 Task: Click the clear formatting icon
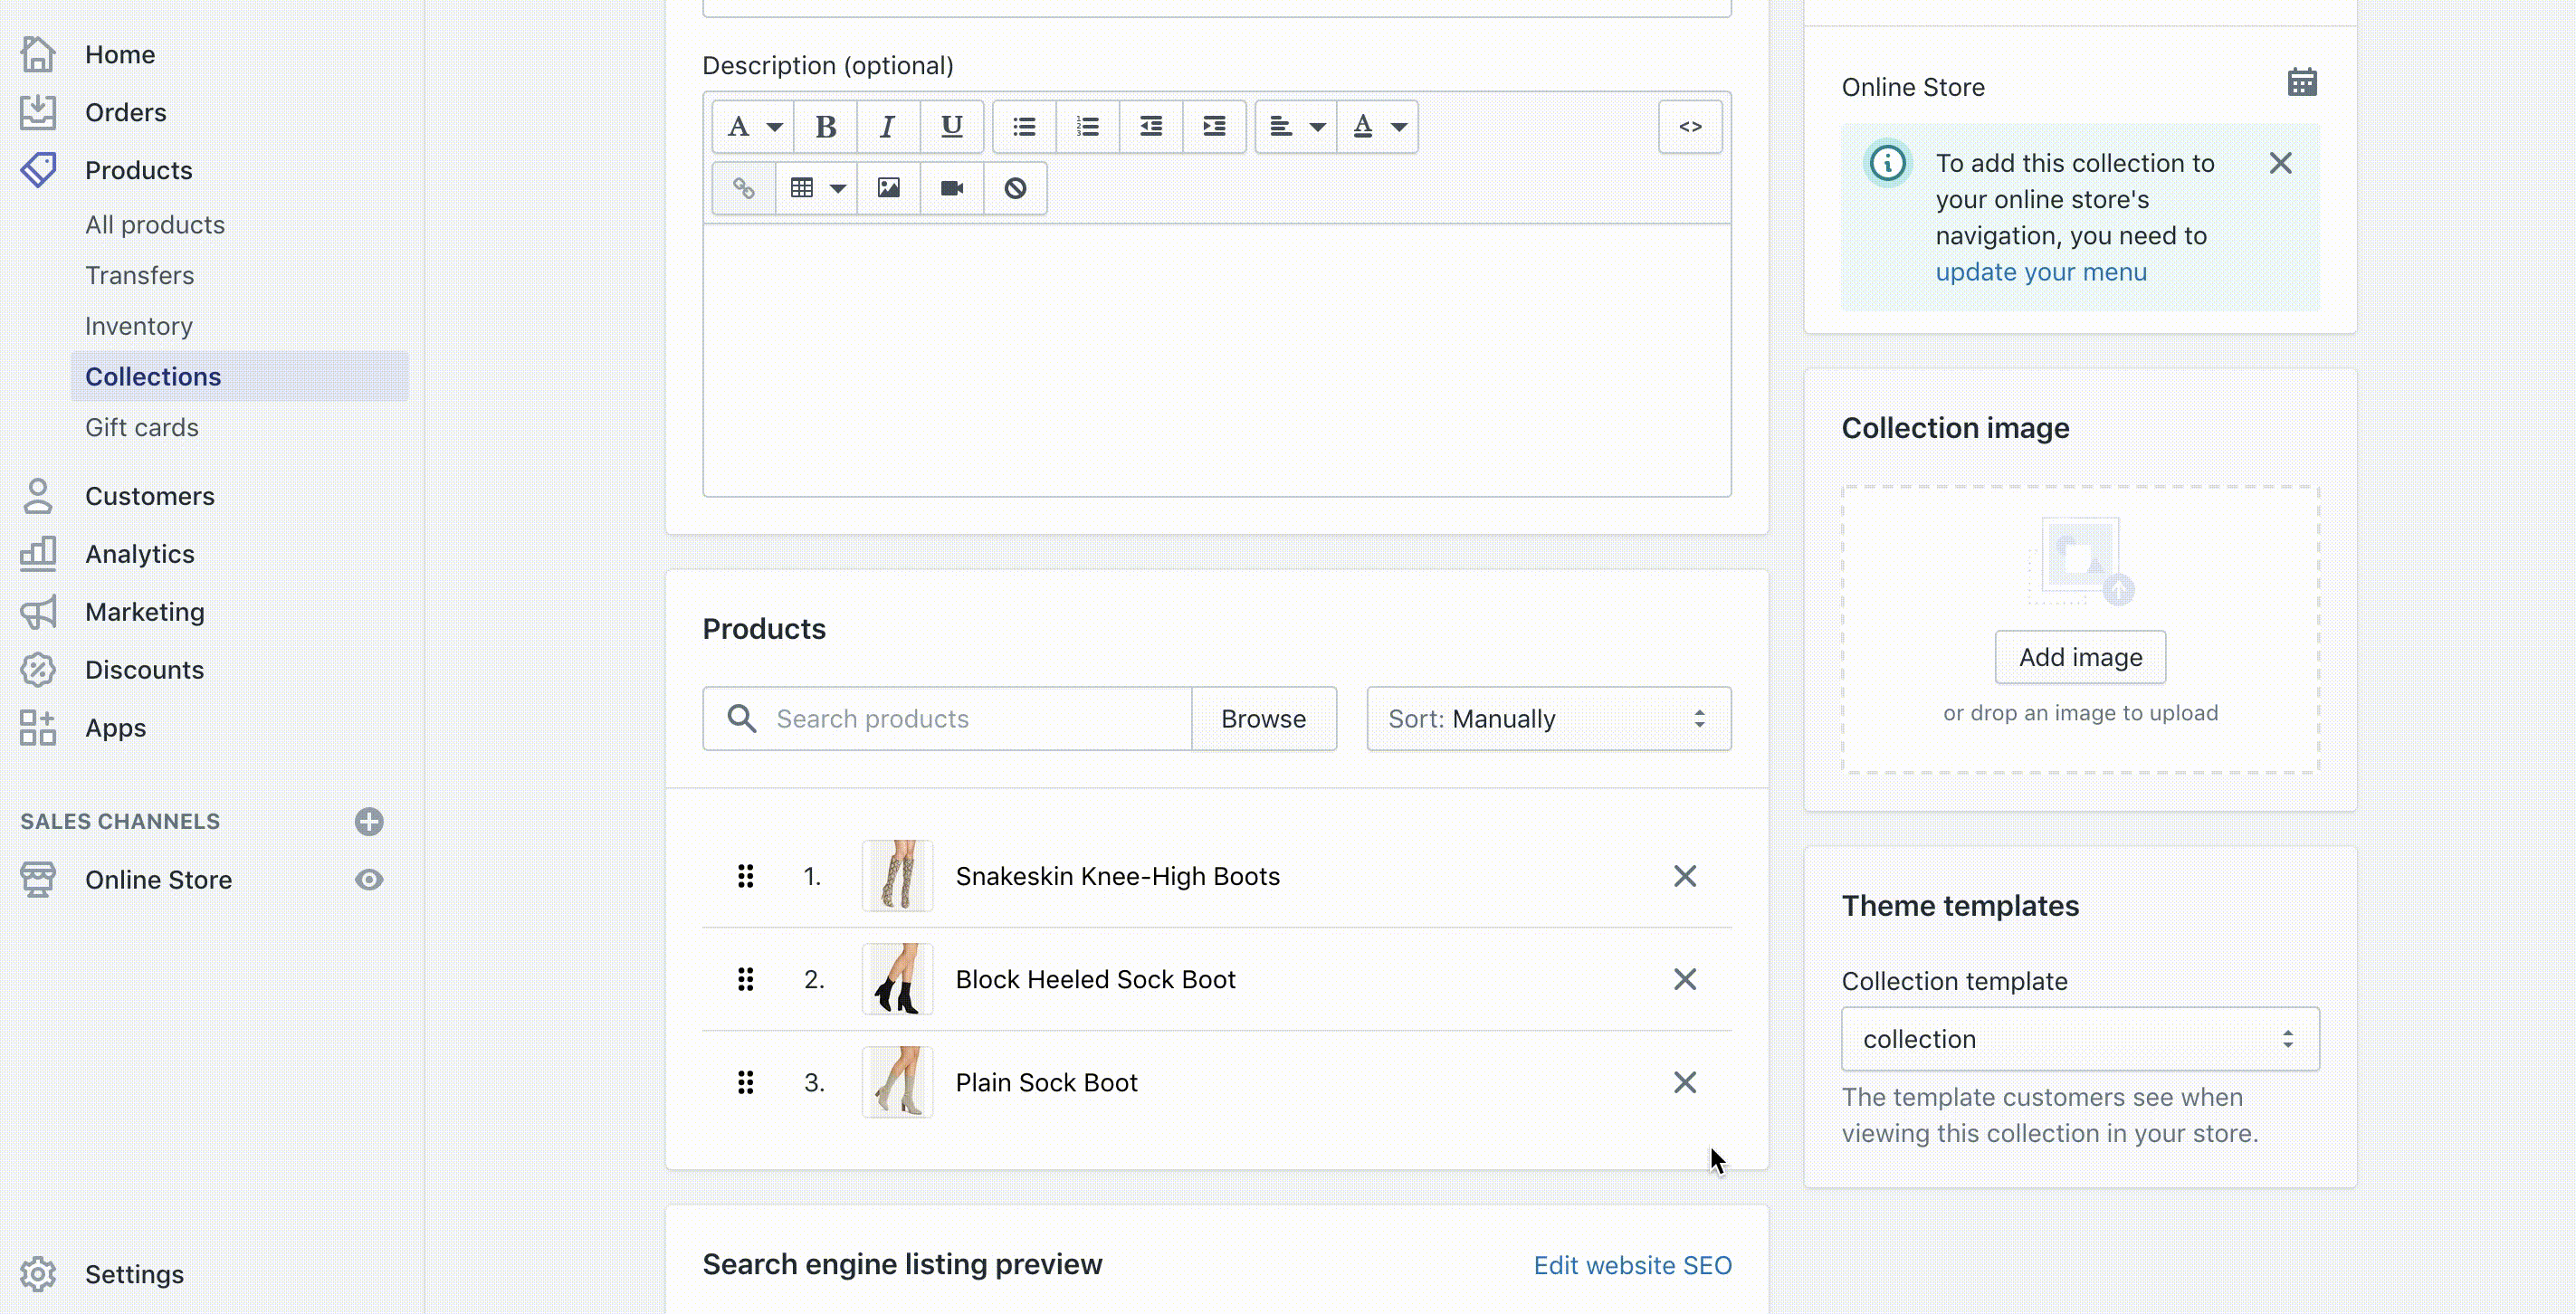pyautogui.click(x=1015, y=188)
